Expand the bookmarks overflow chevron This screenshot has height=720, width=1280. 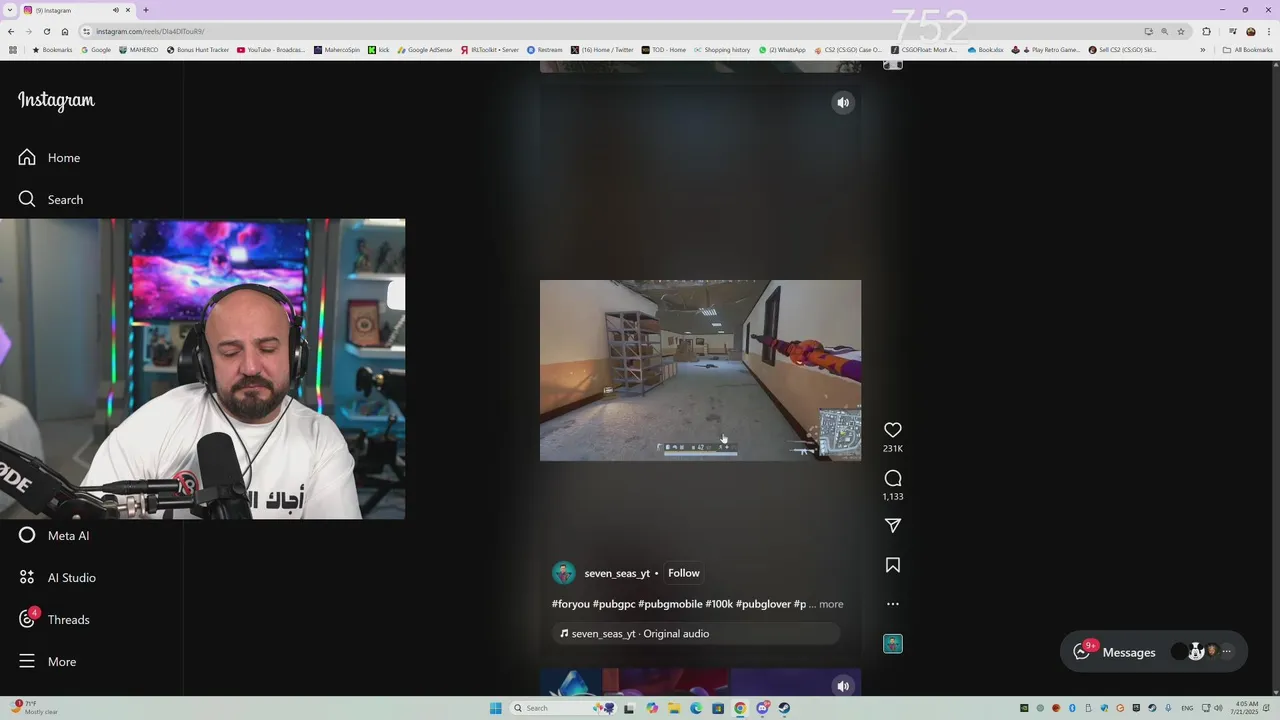click(1203, 49)
